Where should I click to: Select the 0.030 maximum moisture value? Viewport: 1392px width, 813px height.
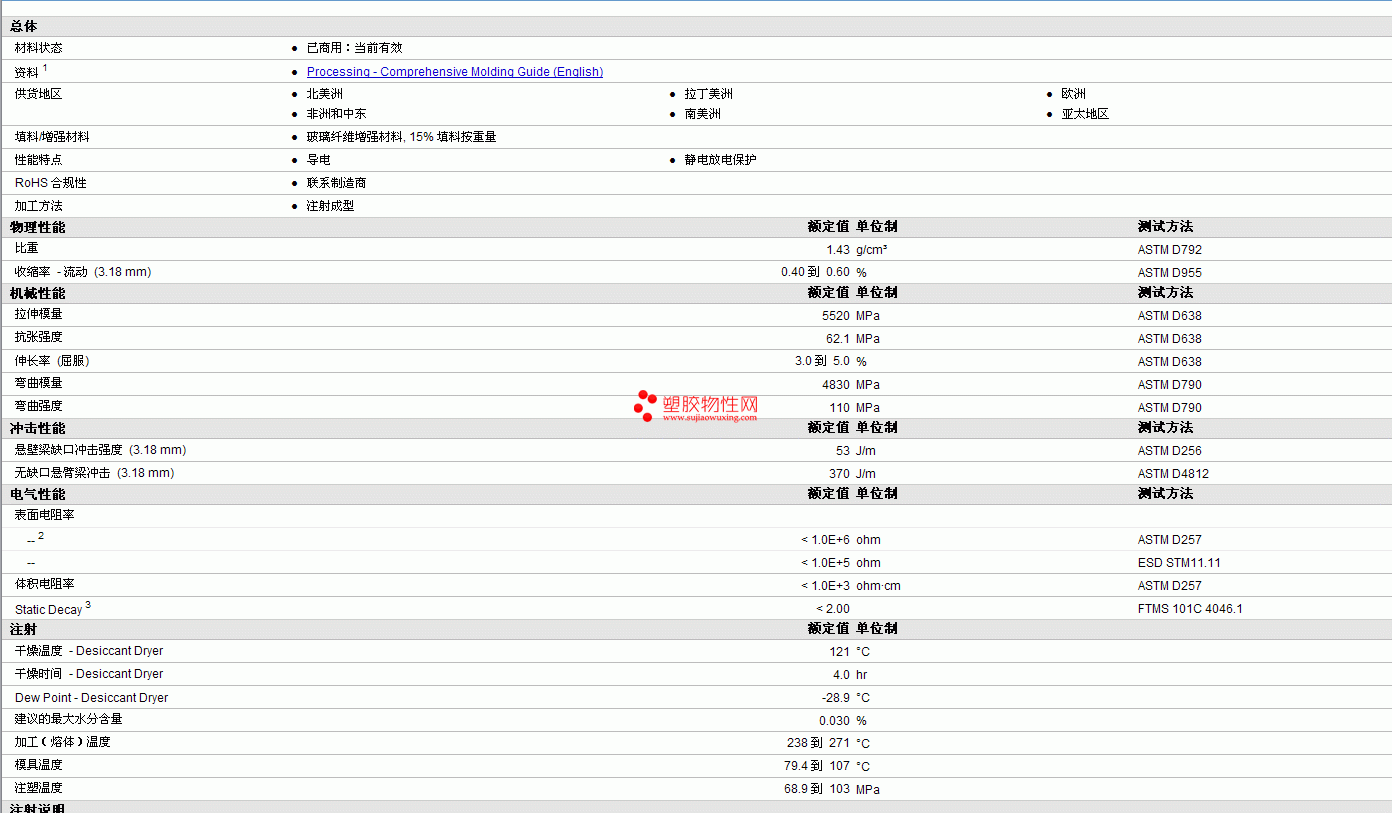tap(834, 721)
